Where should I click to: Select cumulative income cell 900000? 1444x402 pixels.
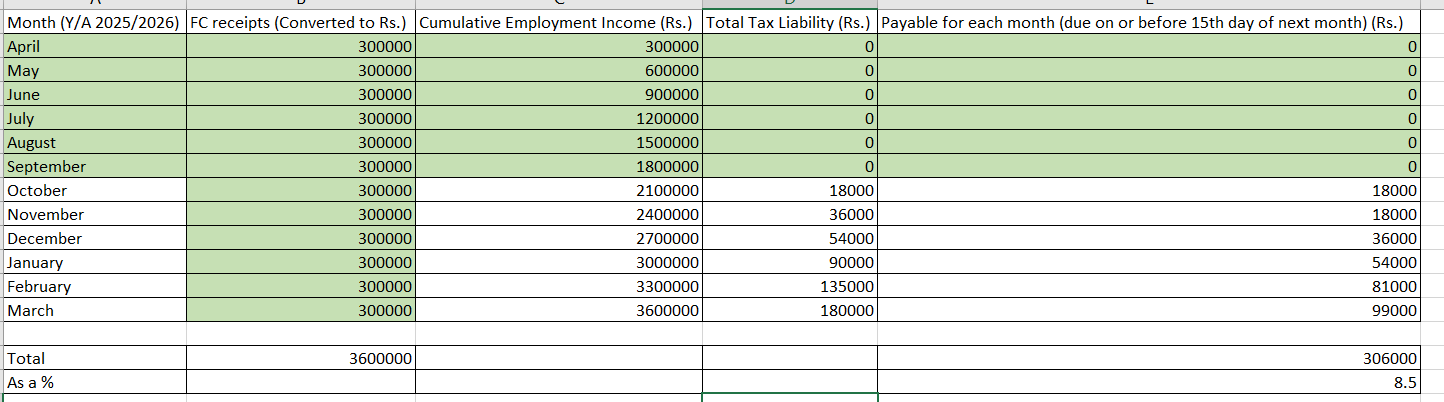[559, 95]
